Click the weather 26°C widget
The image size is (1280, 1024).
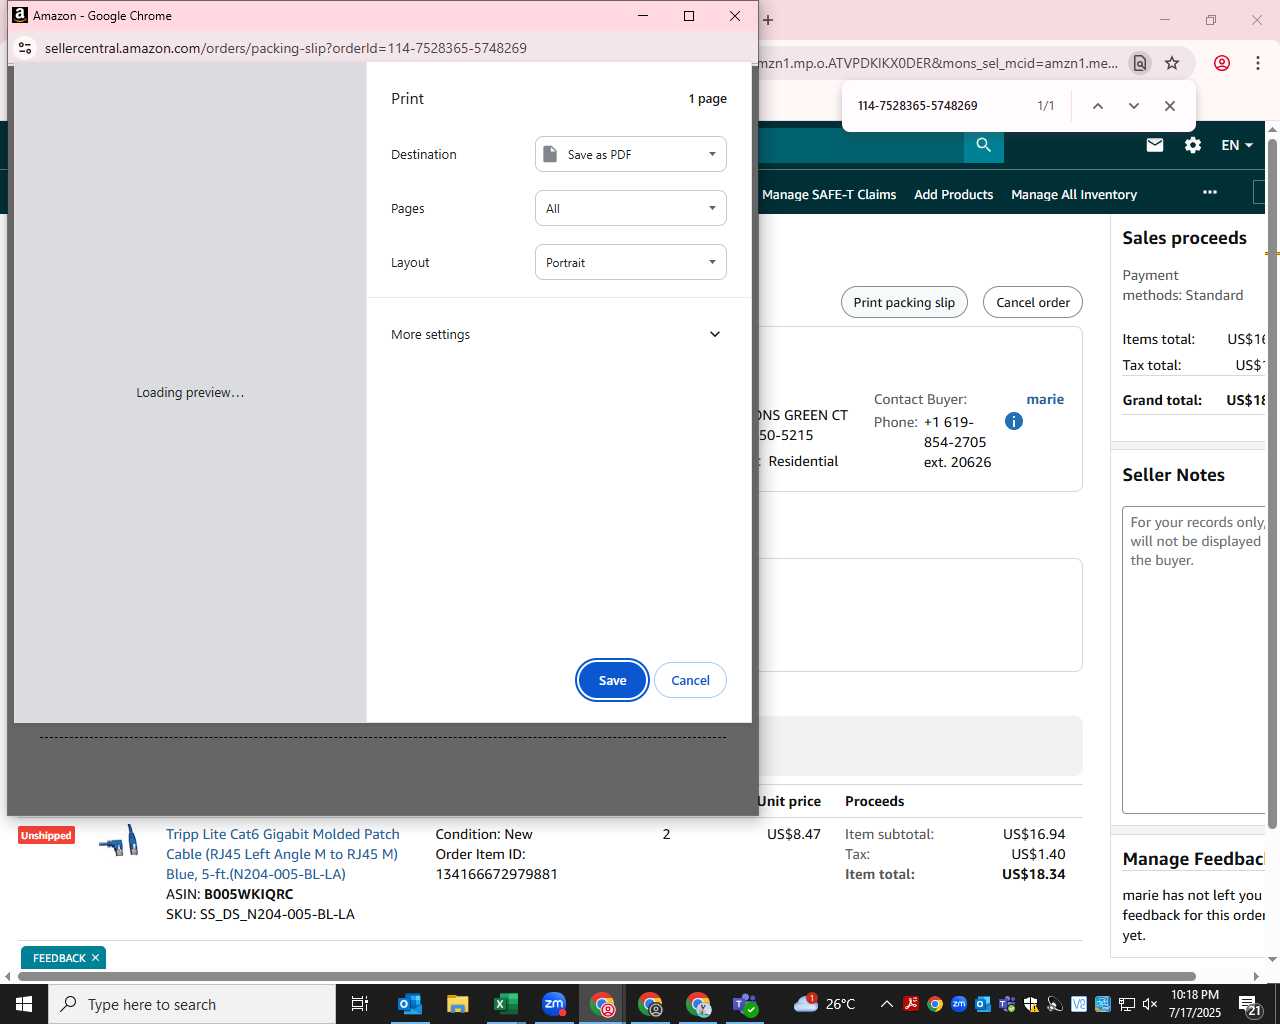pos(826,1003)
